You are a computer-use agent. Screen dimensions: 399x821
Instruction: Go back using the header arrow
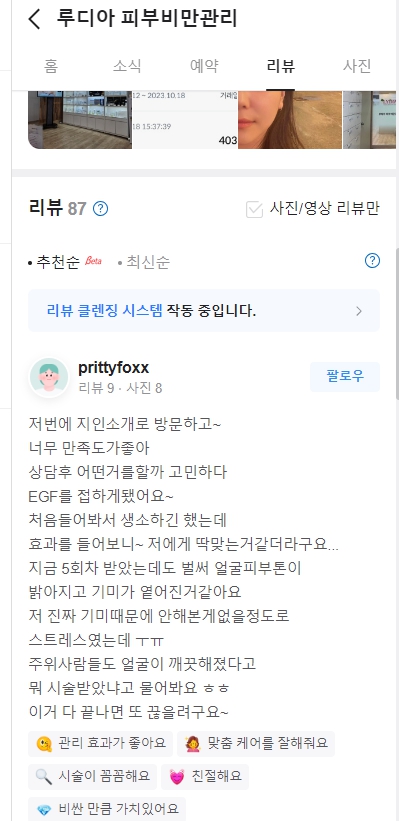click(x=35, y=19)
